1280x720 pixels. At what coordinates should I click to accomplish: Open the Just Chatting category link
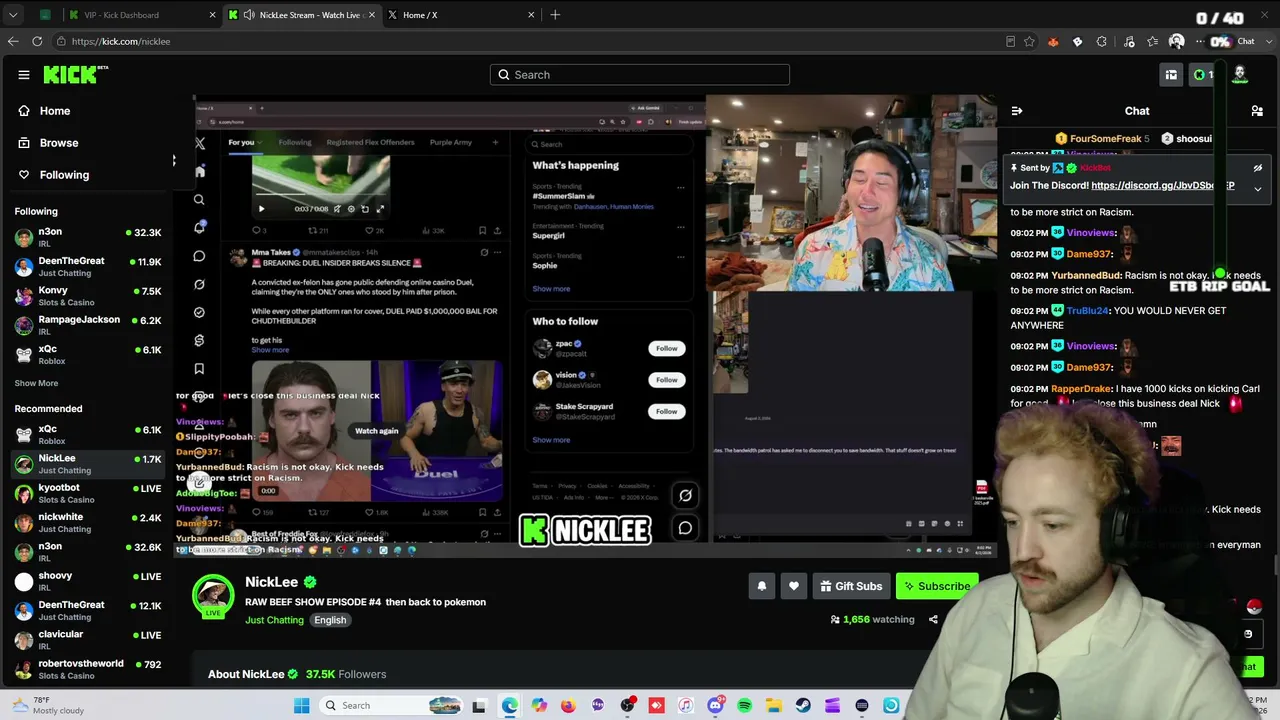click(x=274, y=620)
